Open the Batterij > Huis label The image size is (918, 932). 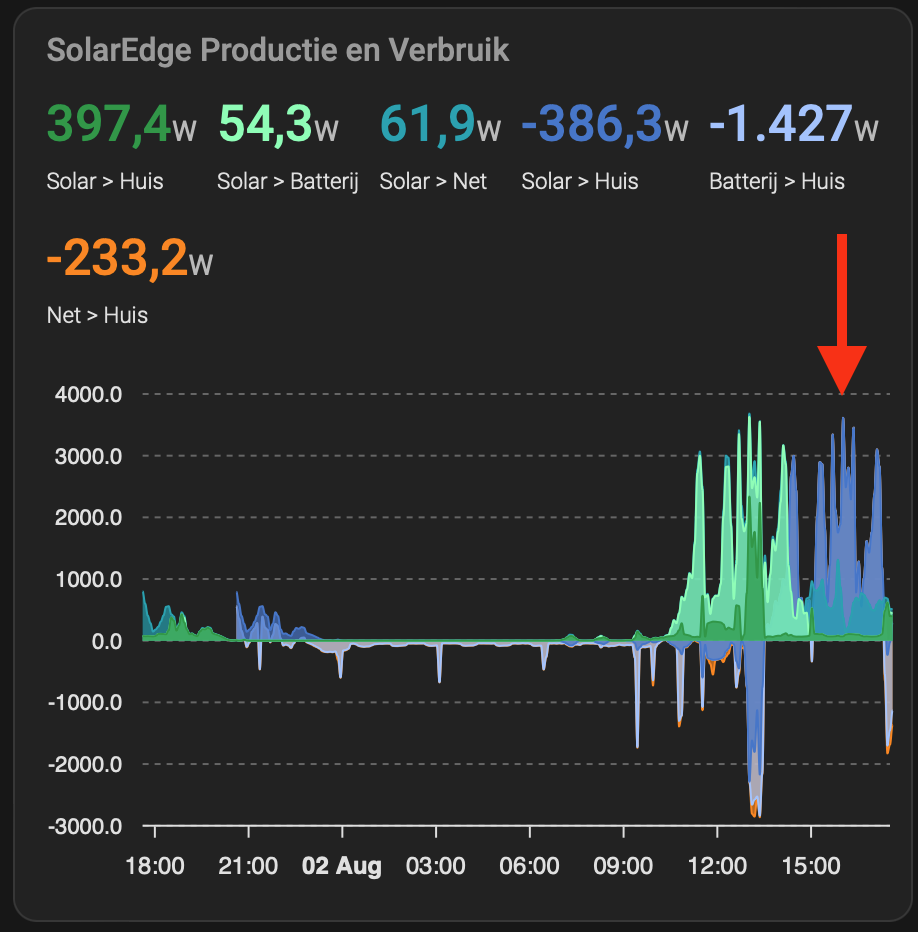click(x=776, y=181)
